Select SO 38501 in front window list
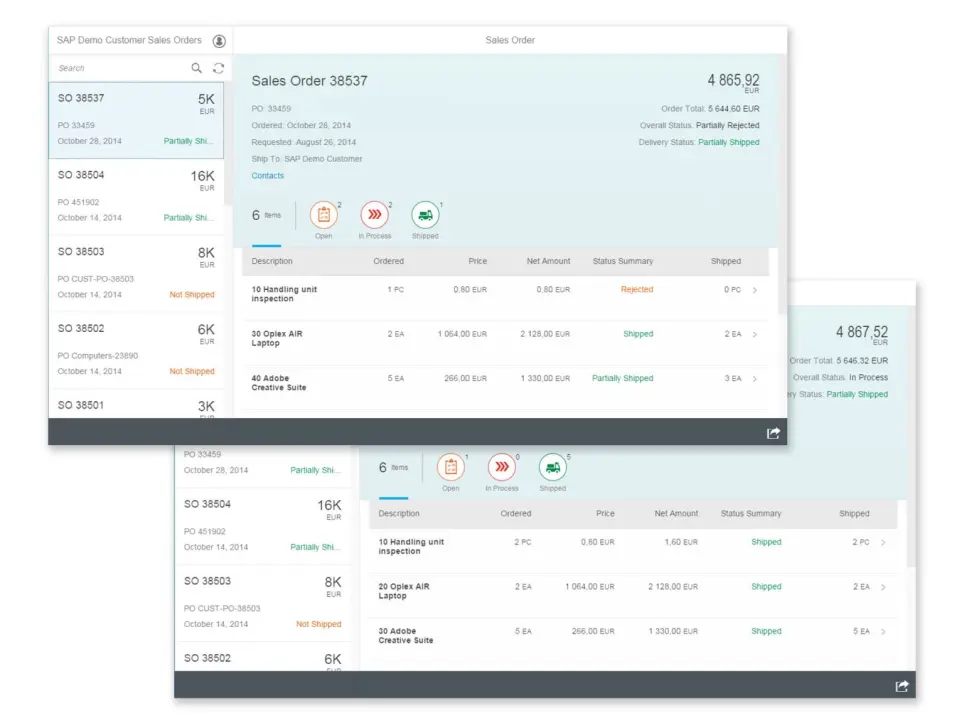The width and height of the screenshot is (964, 725). 136,405
